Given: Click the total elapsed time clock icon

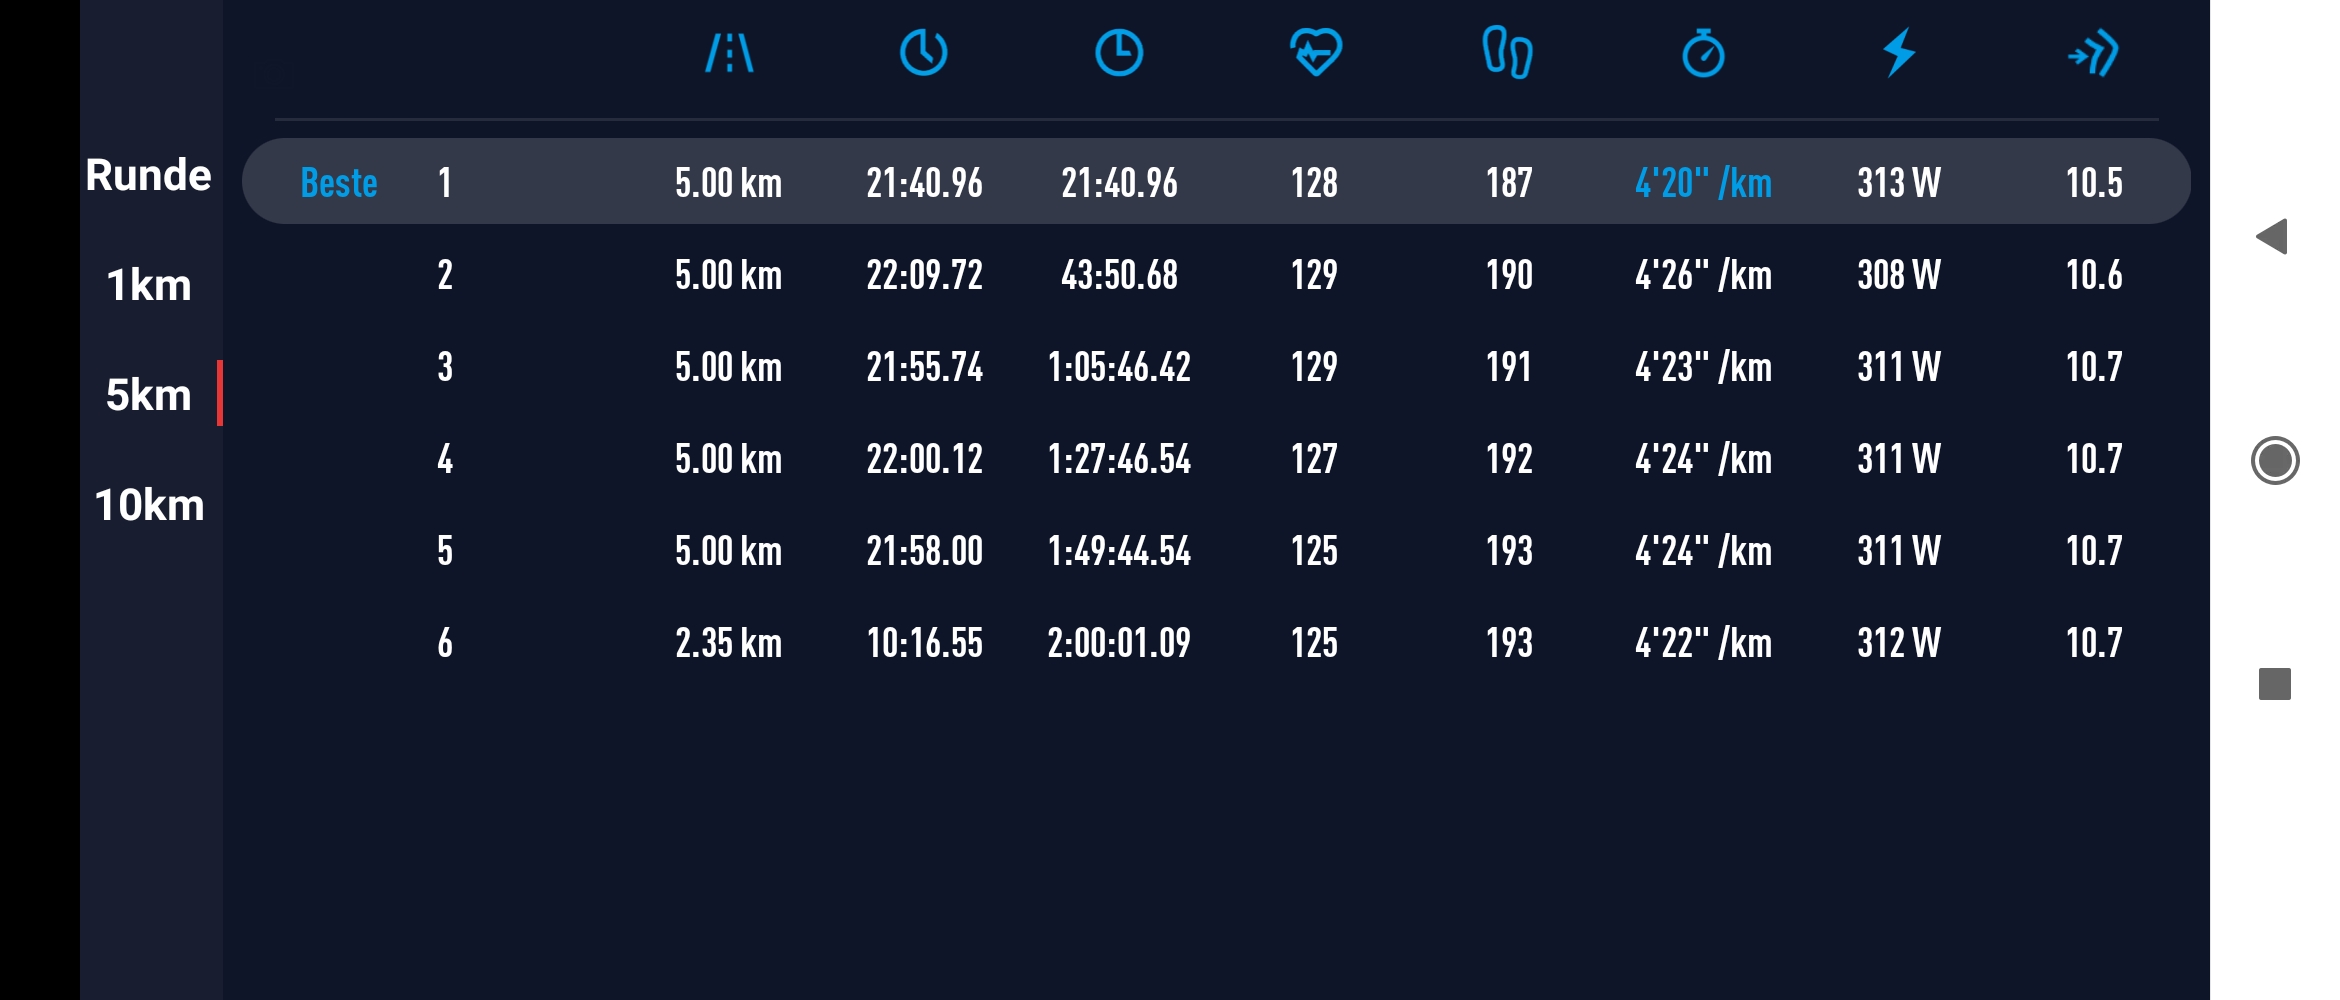Looking at the screenshot, I should pyautogui.click(x=1118, y=53).
